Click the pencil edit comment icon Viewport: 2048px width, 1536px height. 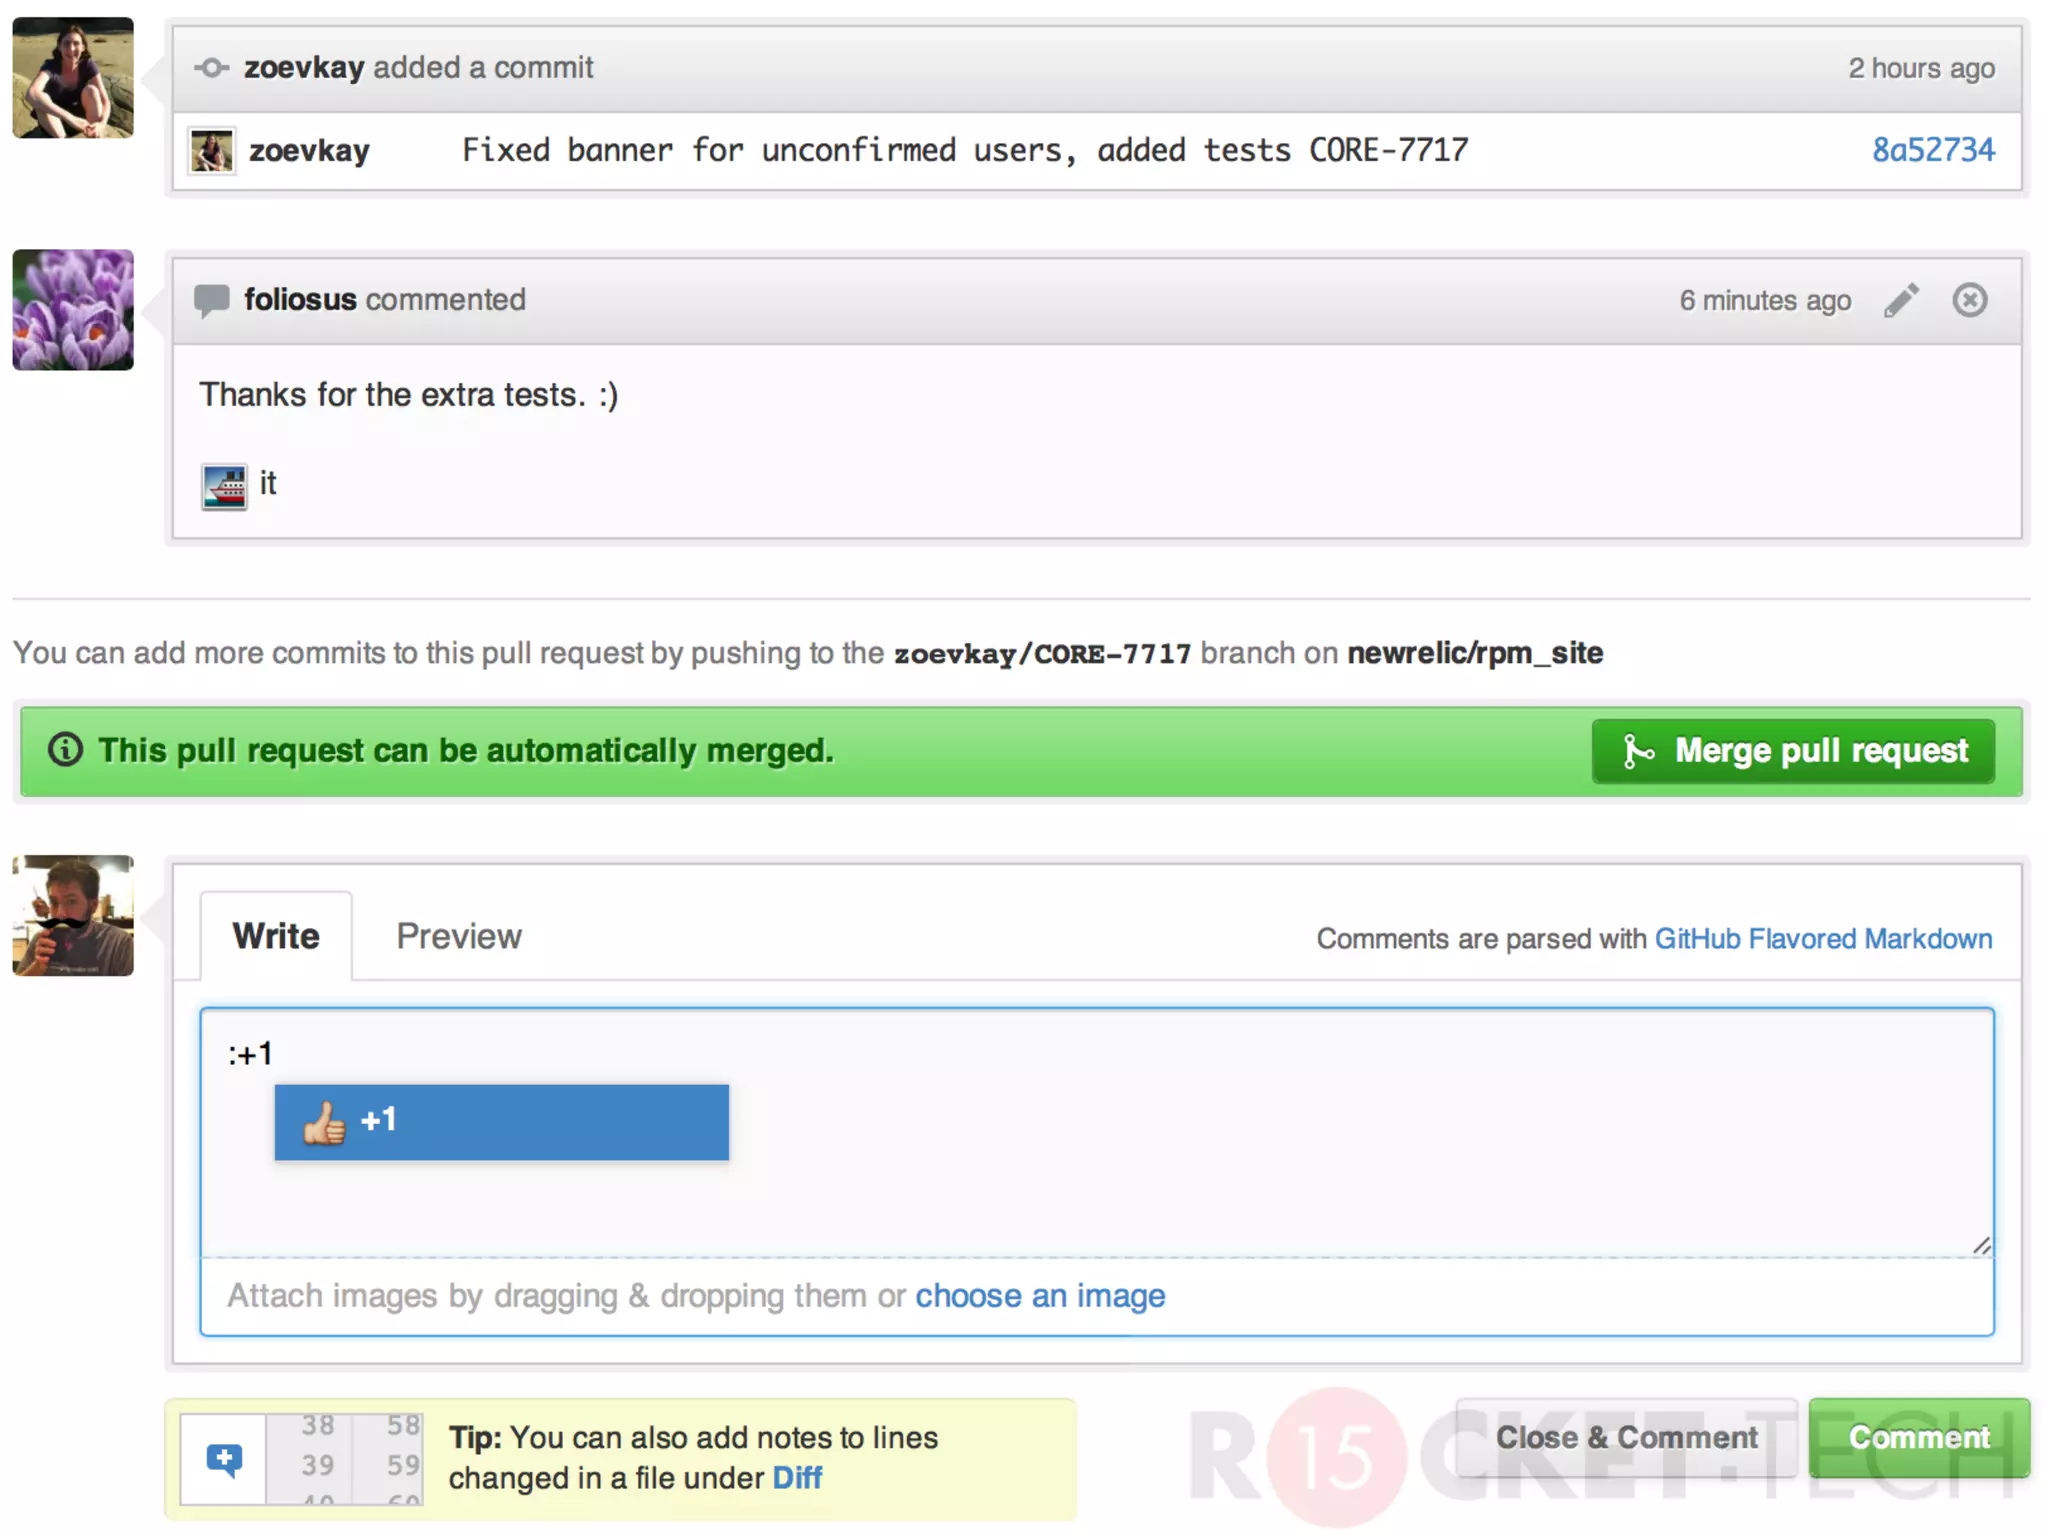click(x=1901, y=300)
